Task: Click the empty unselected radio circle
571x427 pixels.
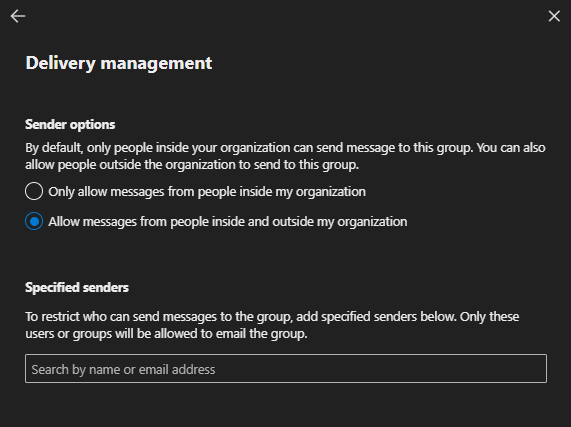Action: point(34,191)
